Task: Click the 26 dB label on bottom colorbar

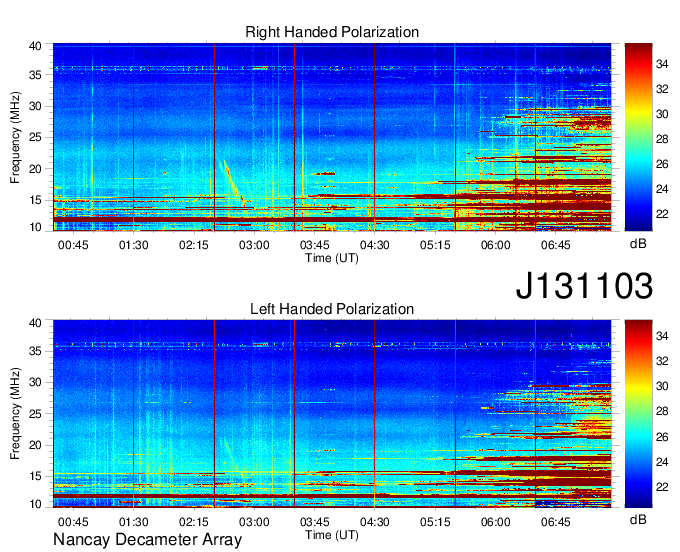Action: 662,437
